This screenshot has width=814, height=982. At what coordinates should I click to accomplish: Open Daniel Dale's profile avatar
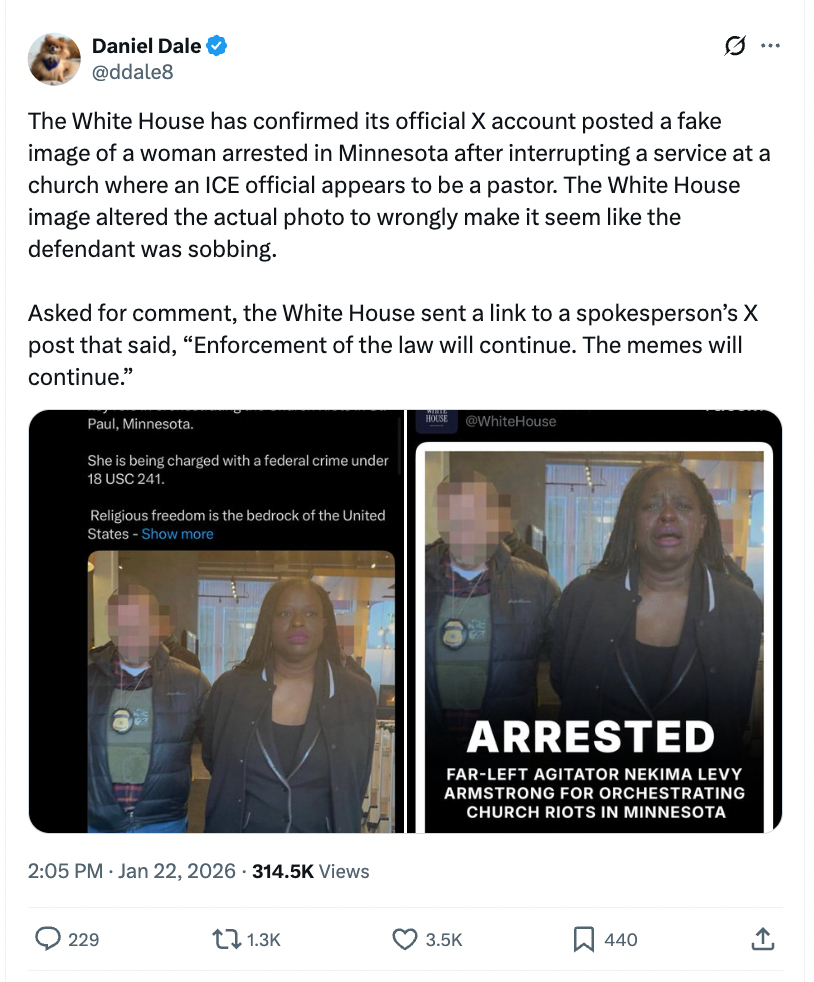coord(54,59)
